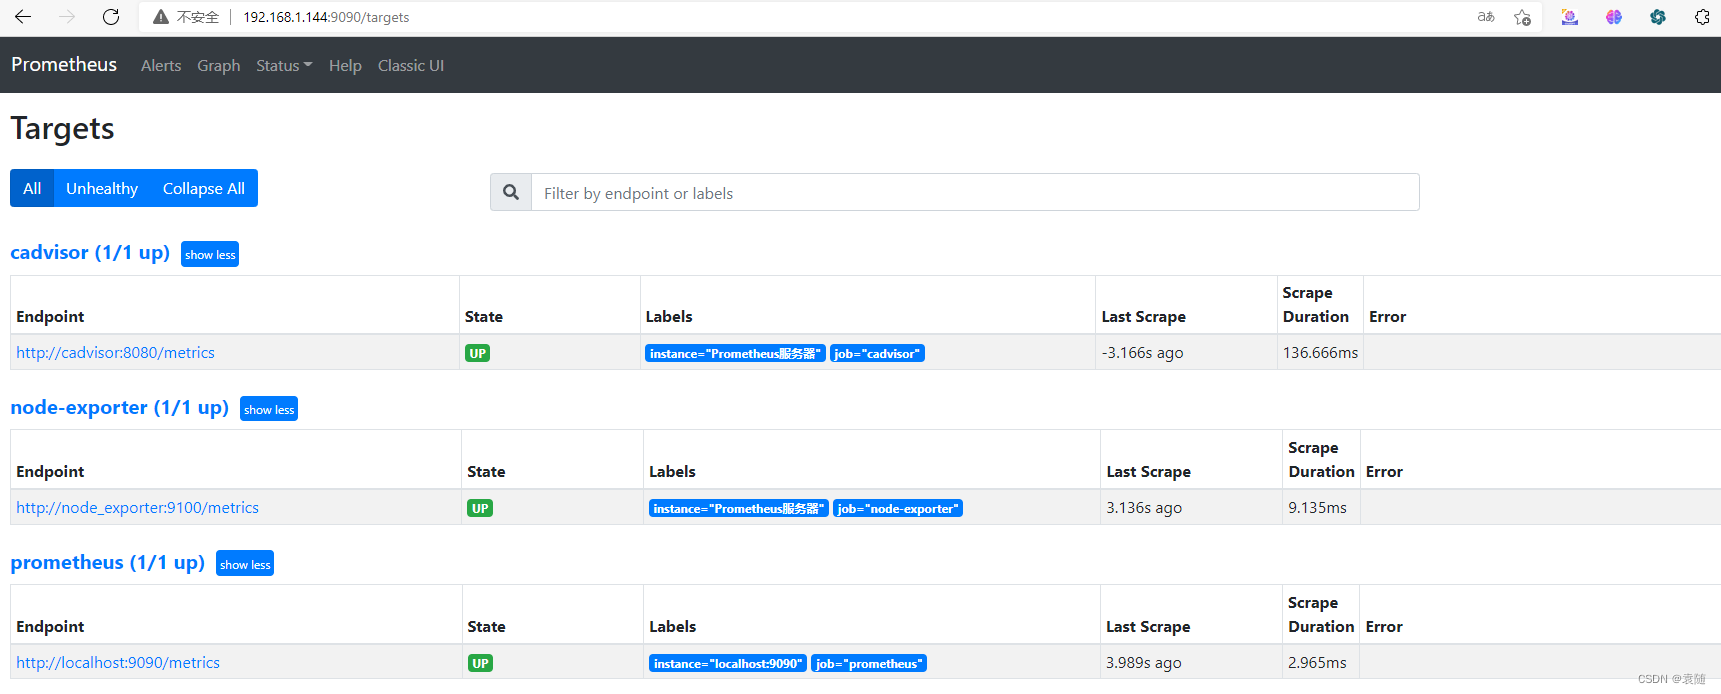Go back with the browser back arrow
The height and width of the screenshot is (694, 1721).
pyautogui.click(x=23, y=17)
